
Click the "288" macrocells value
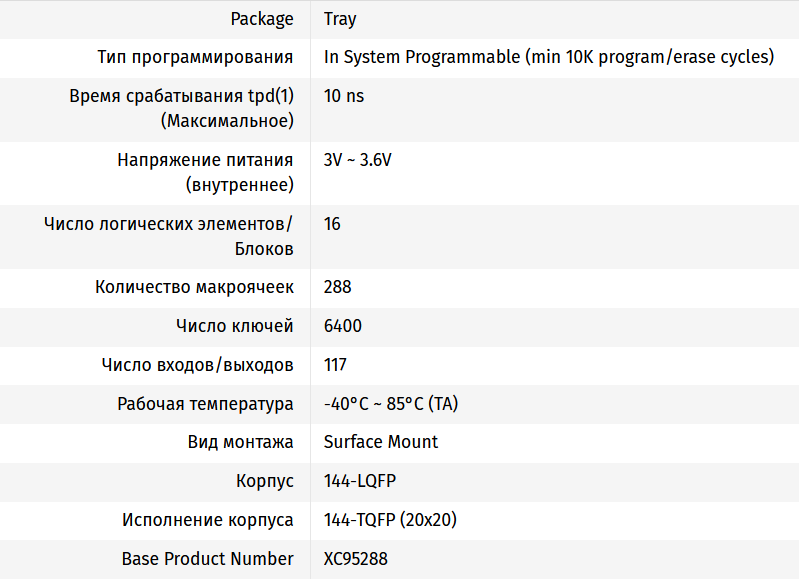click(x=337, y=287)
